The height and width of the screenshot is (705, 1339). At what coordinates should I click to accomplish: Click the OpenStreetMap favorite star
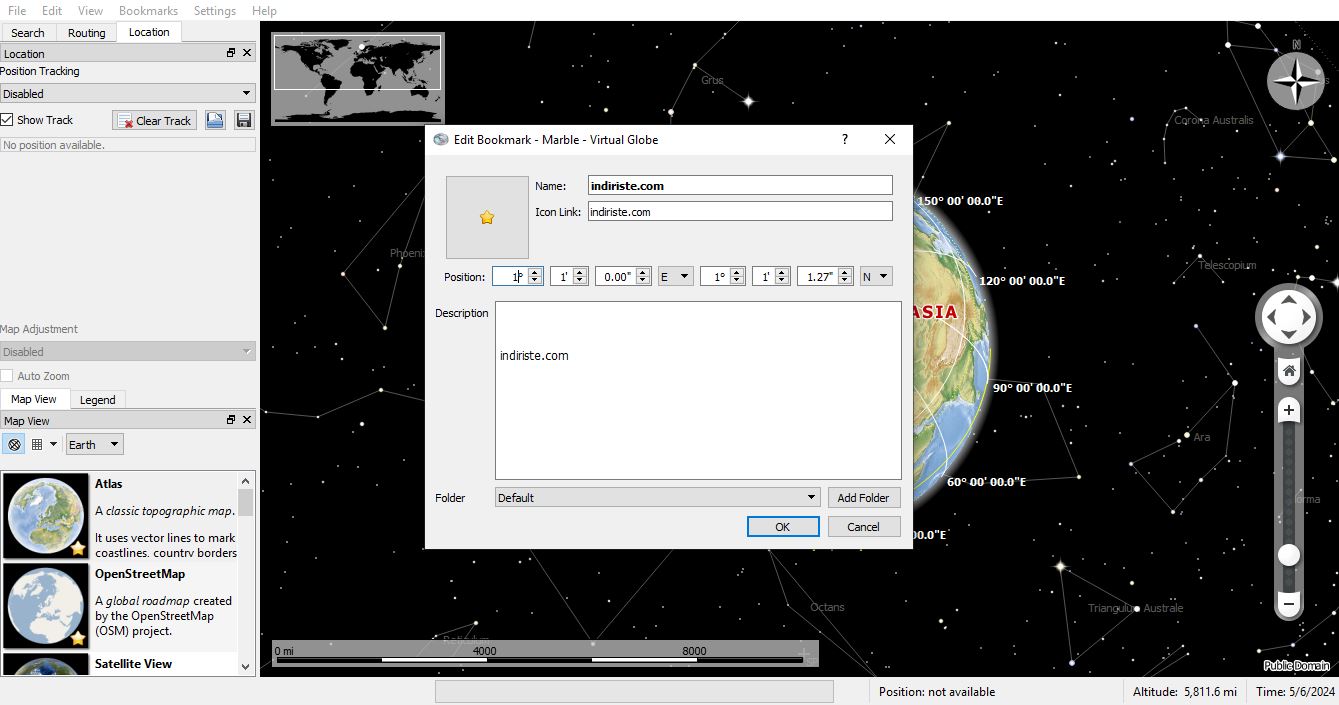(x=78, y=638)
